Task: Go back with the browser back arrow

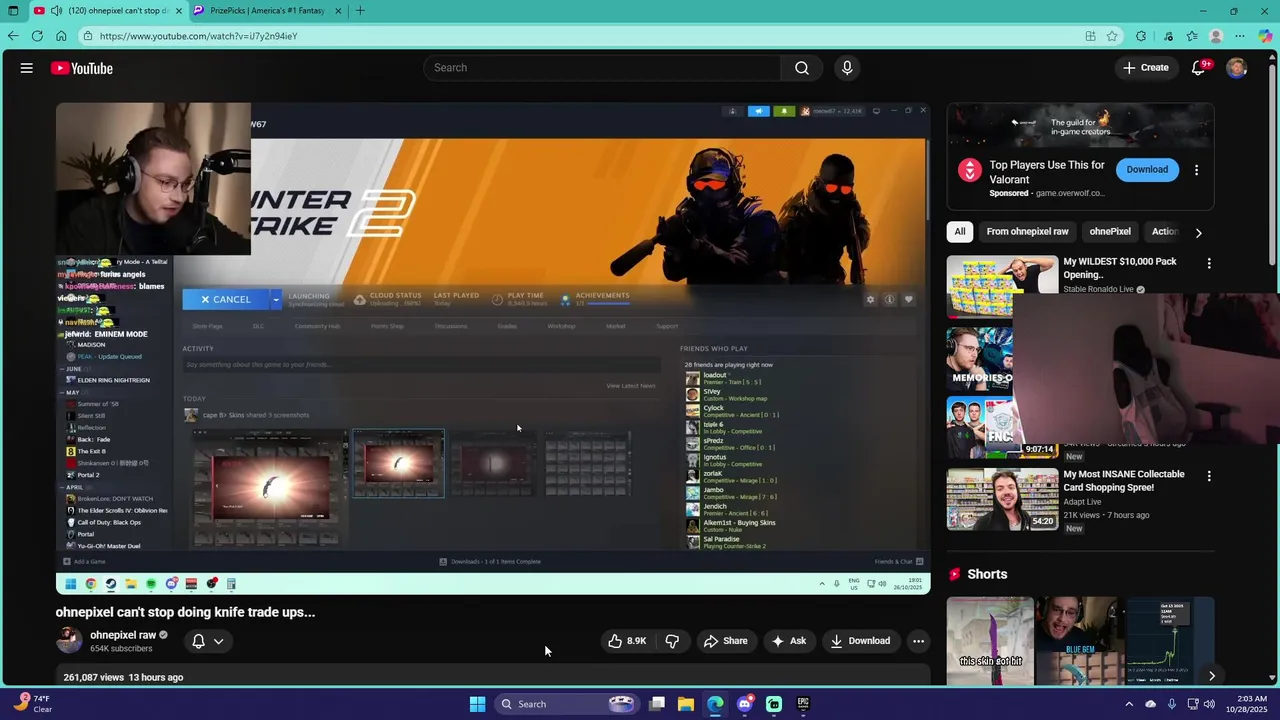Action: coord(13,36)
